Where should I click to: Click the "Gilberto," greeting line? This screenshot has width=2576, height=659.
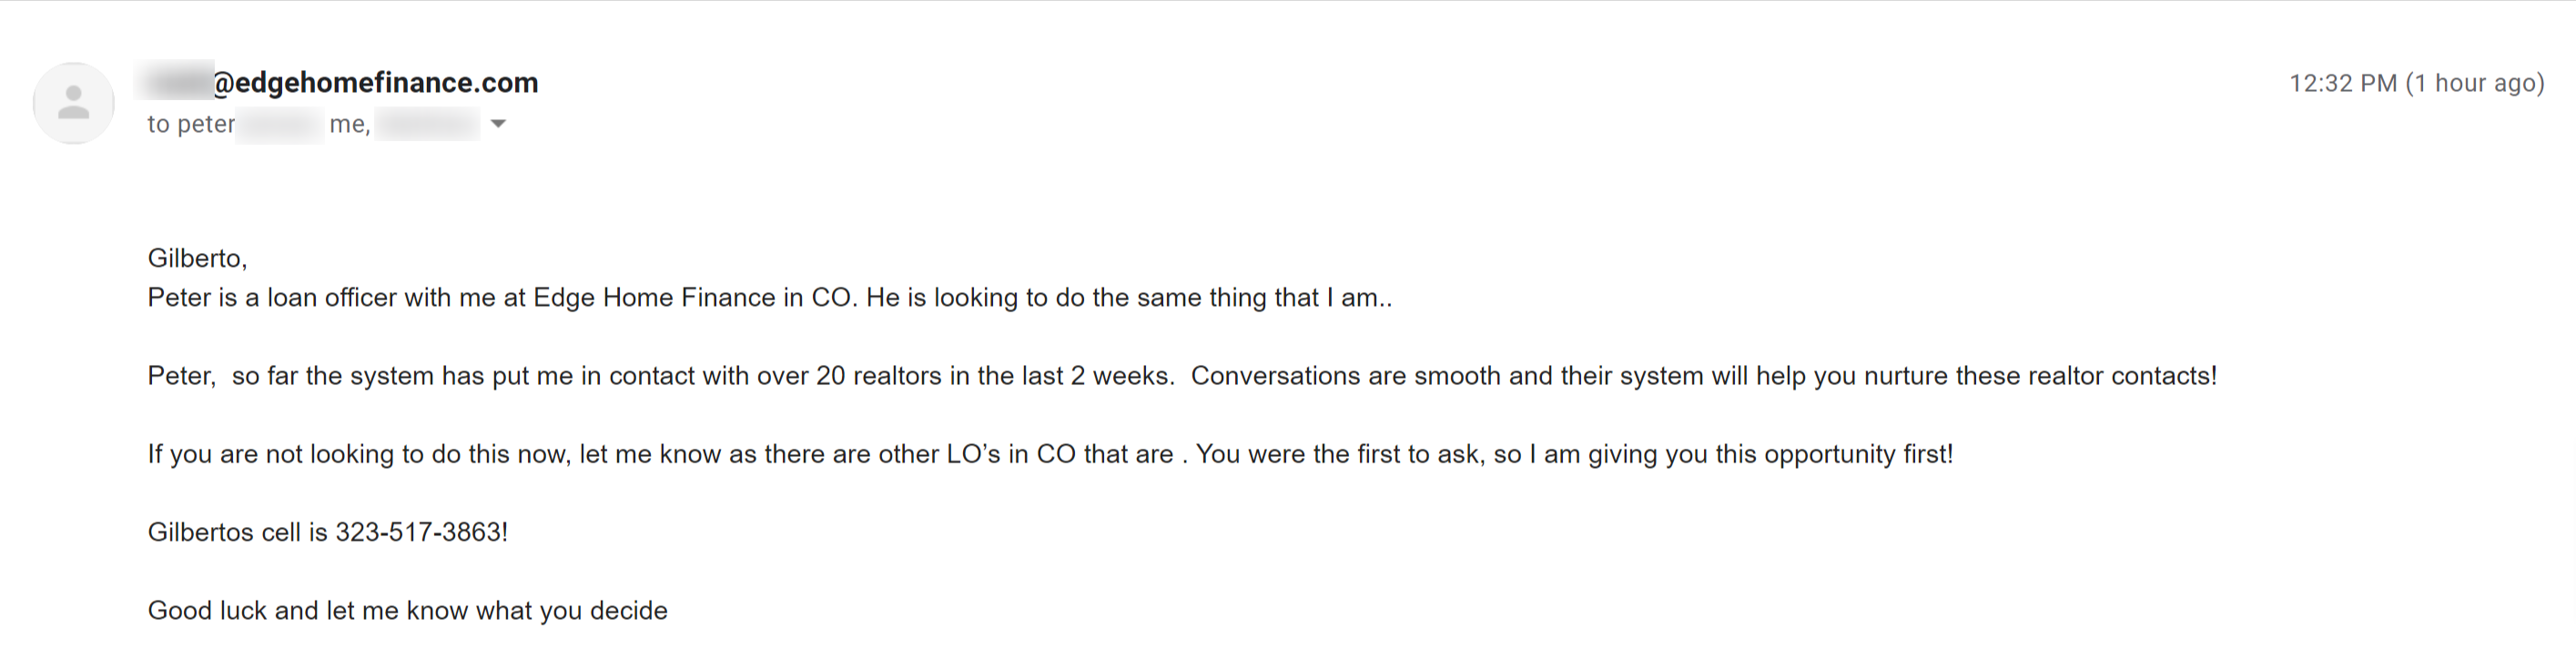coord(197,258)
